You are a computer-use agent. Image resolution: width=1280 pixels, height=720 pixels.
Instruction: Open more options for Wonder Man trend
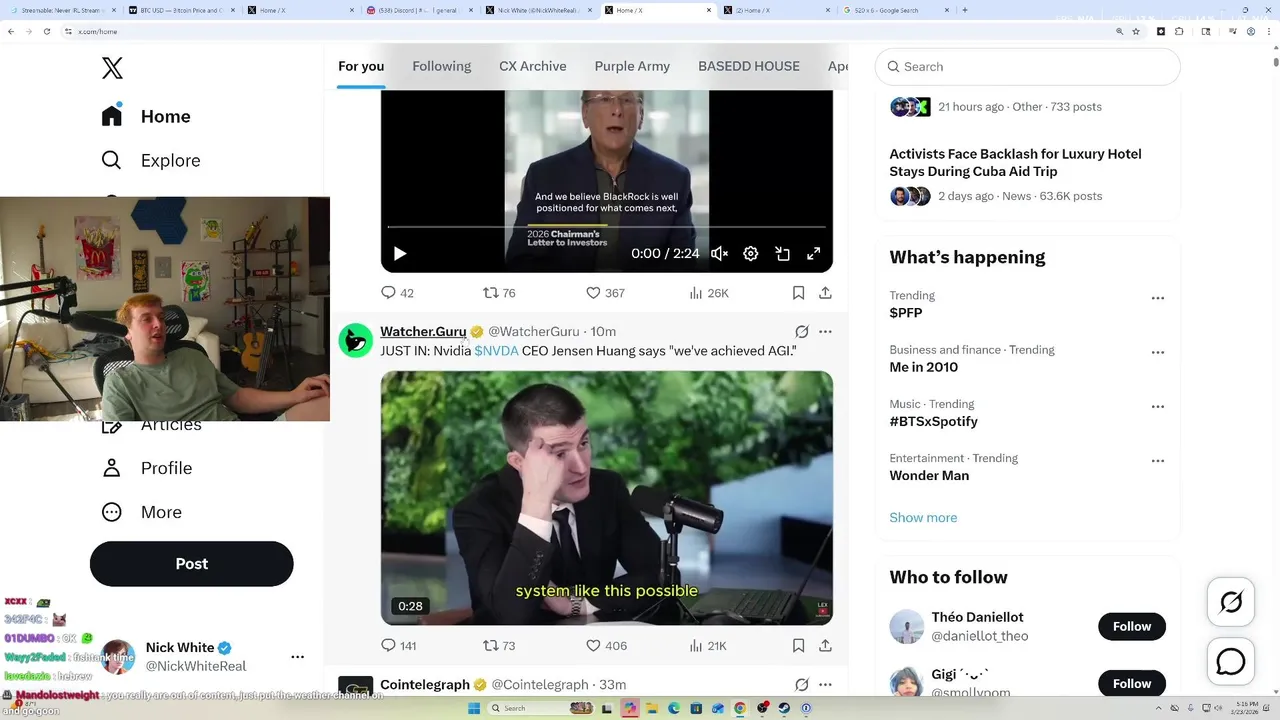tap(1158, 461)
